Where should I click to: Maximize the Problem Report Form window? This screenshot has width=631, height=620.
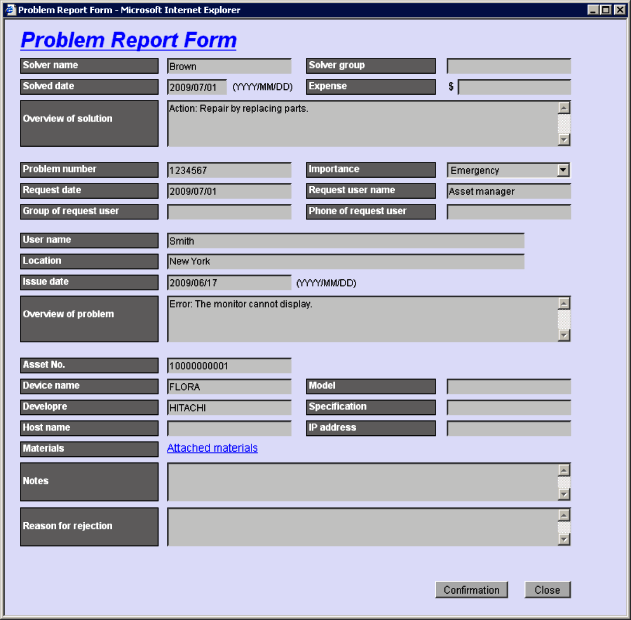tap(606, 9)
